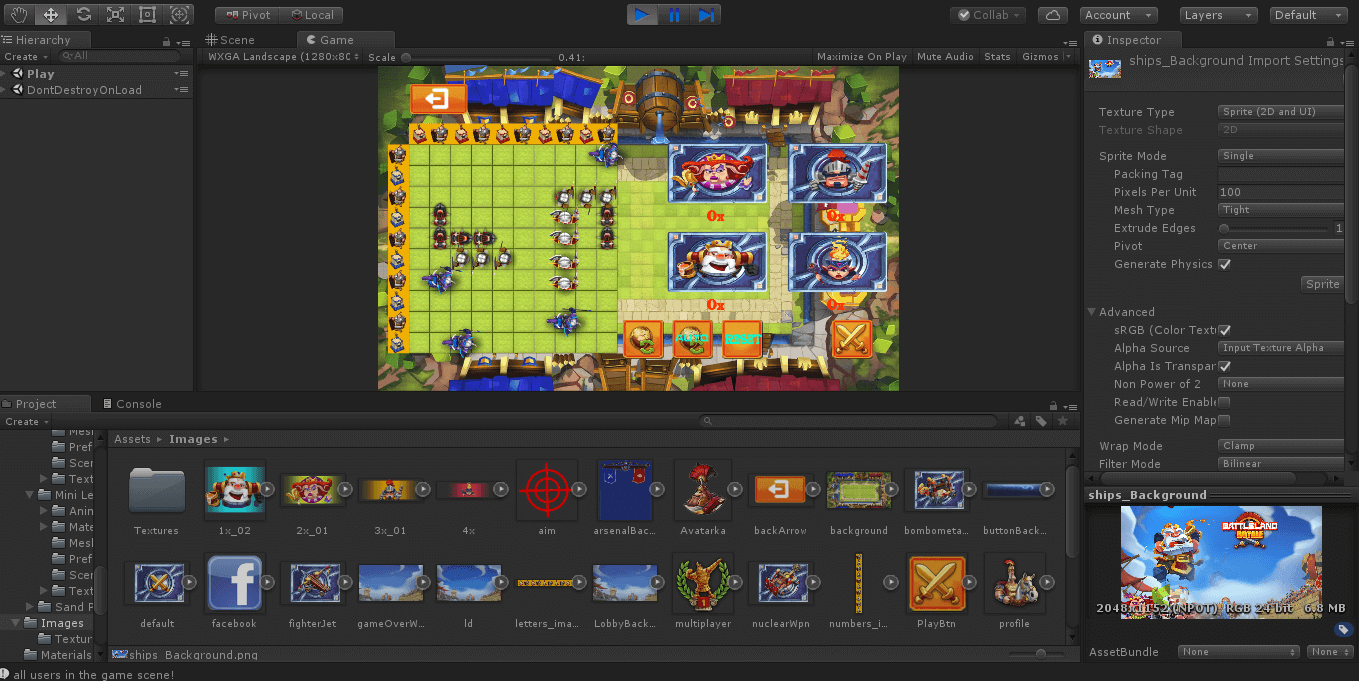
Task: Open the game resolution WXGA Landscape dropdown
Action: point(282,57)
